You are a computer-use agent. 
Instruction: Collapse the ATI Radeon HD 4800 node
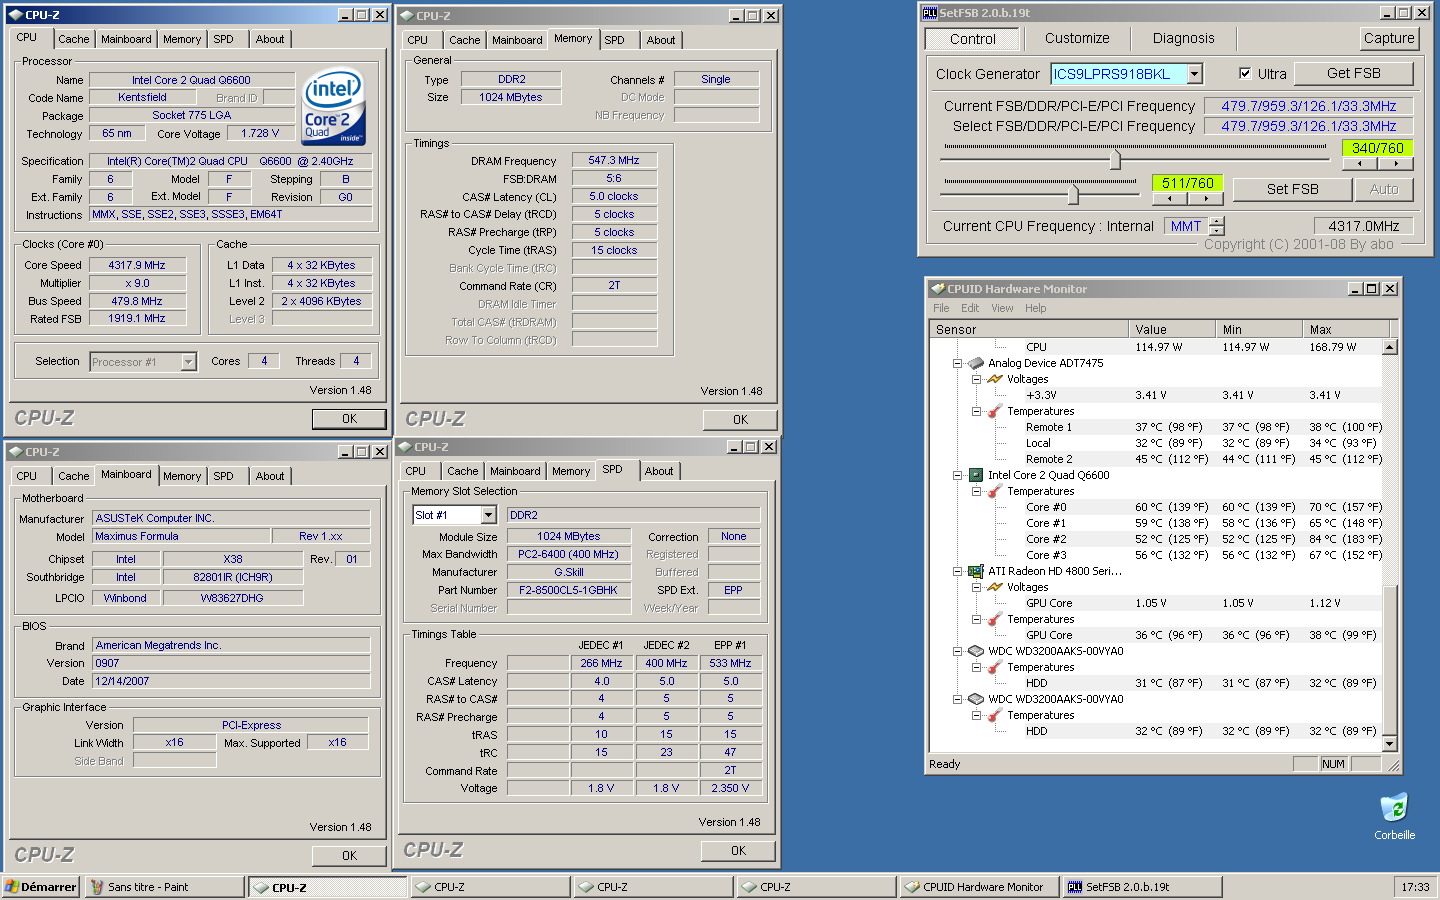(x=957, y=571)
